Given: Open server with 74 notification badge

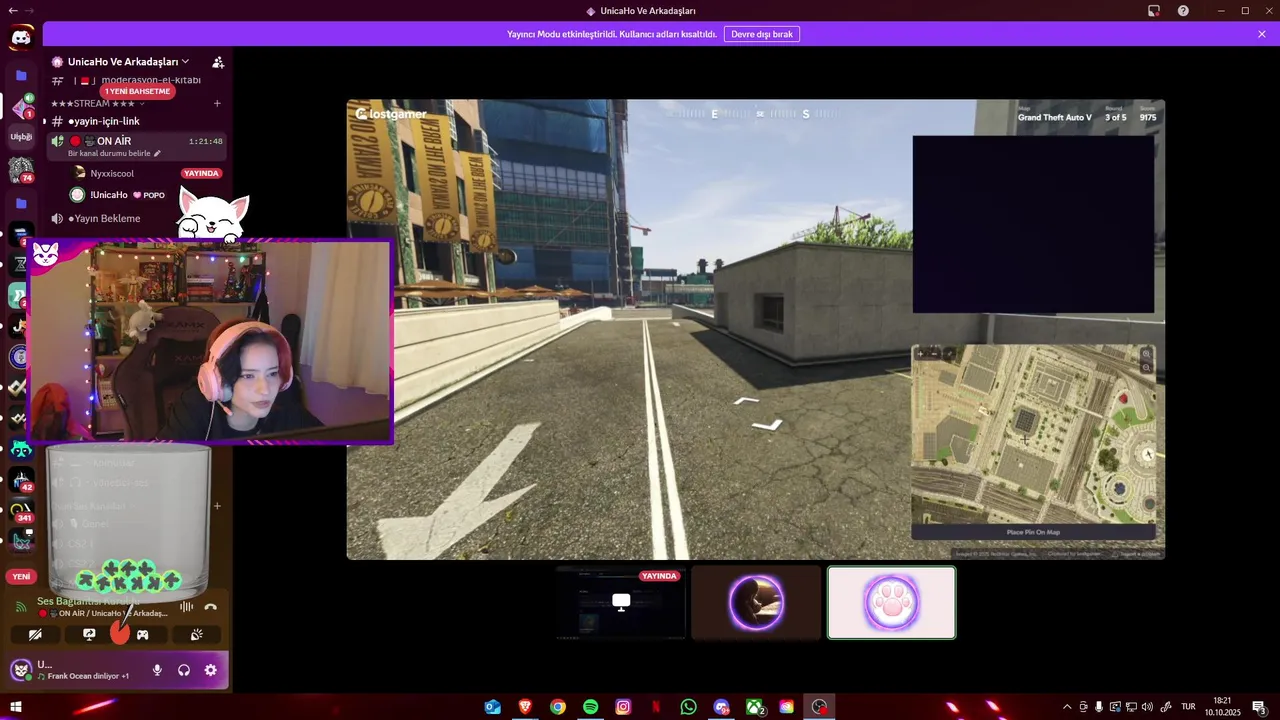Looking at the screenshot, I should tap(21, 170).
